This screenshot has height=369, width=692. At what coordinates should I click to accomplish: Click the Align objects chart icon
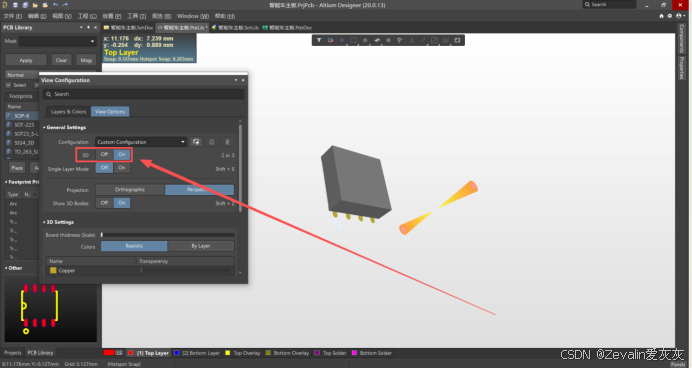(x=365, y=40)
